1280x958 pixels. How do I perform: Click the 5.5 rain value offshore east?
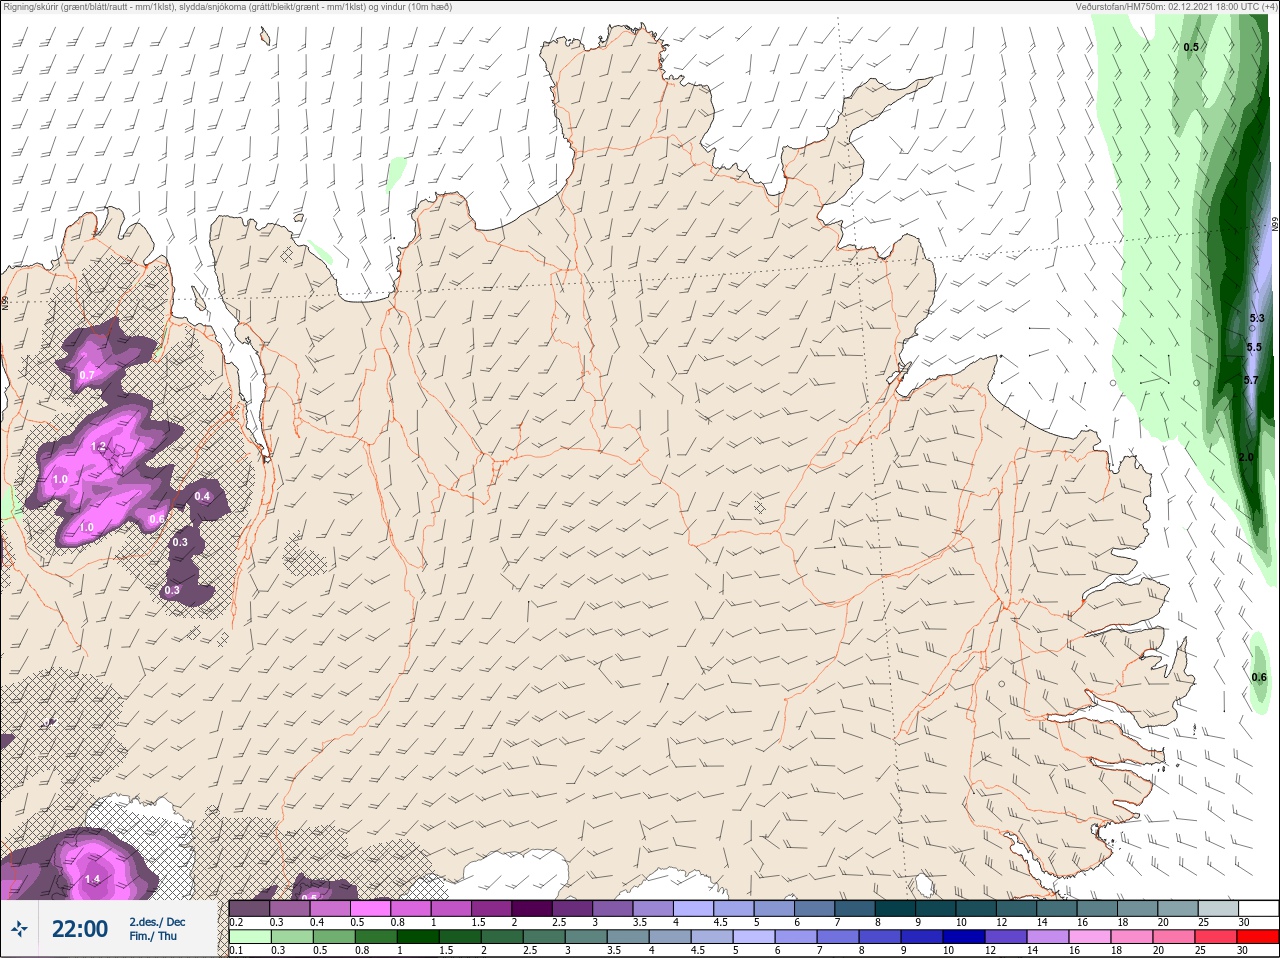click(1254, 348)
